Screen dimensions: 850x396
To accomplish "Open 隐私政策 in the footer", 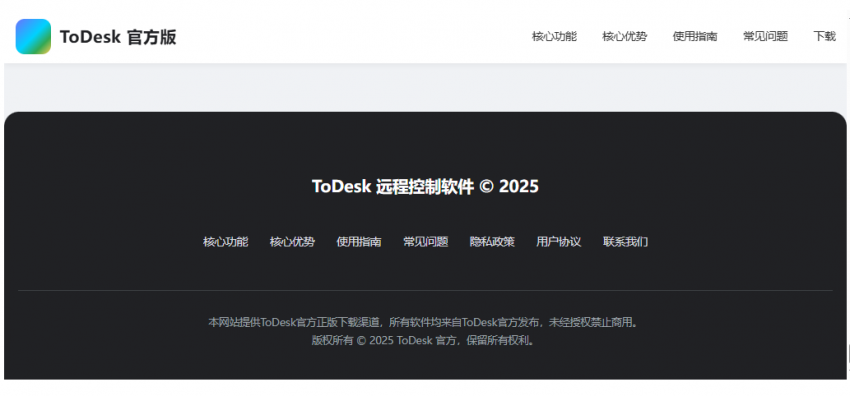I will 492,242.
